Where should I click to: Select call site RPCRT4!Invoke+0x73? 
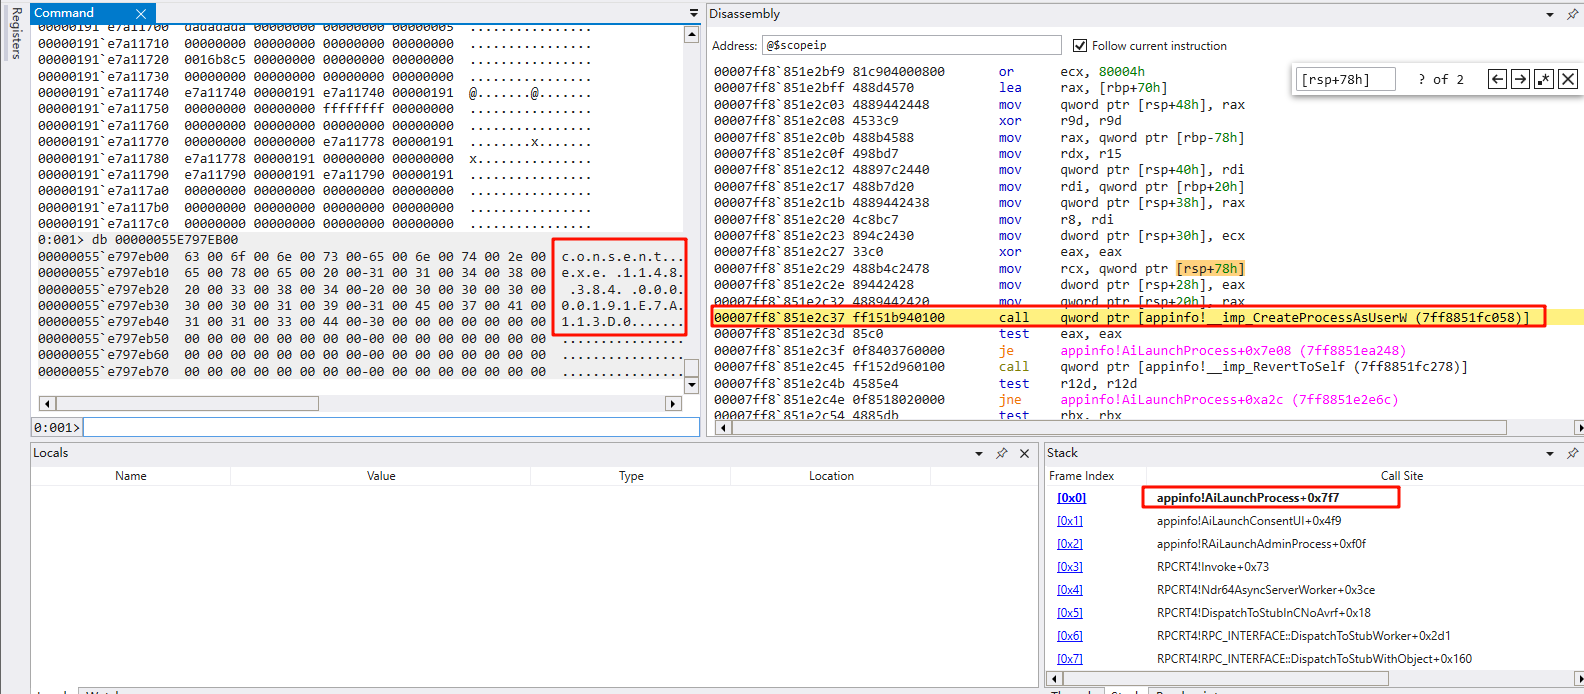coord(1213,567)
